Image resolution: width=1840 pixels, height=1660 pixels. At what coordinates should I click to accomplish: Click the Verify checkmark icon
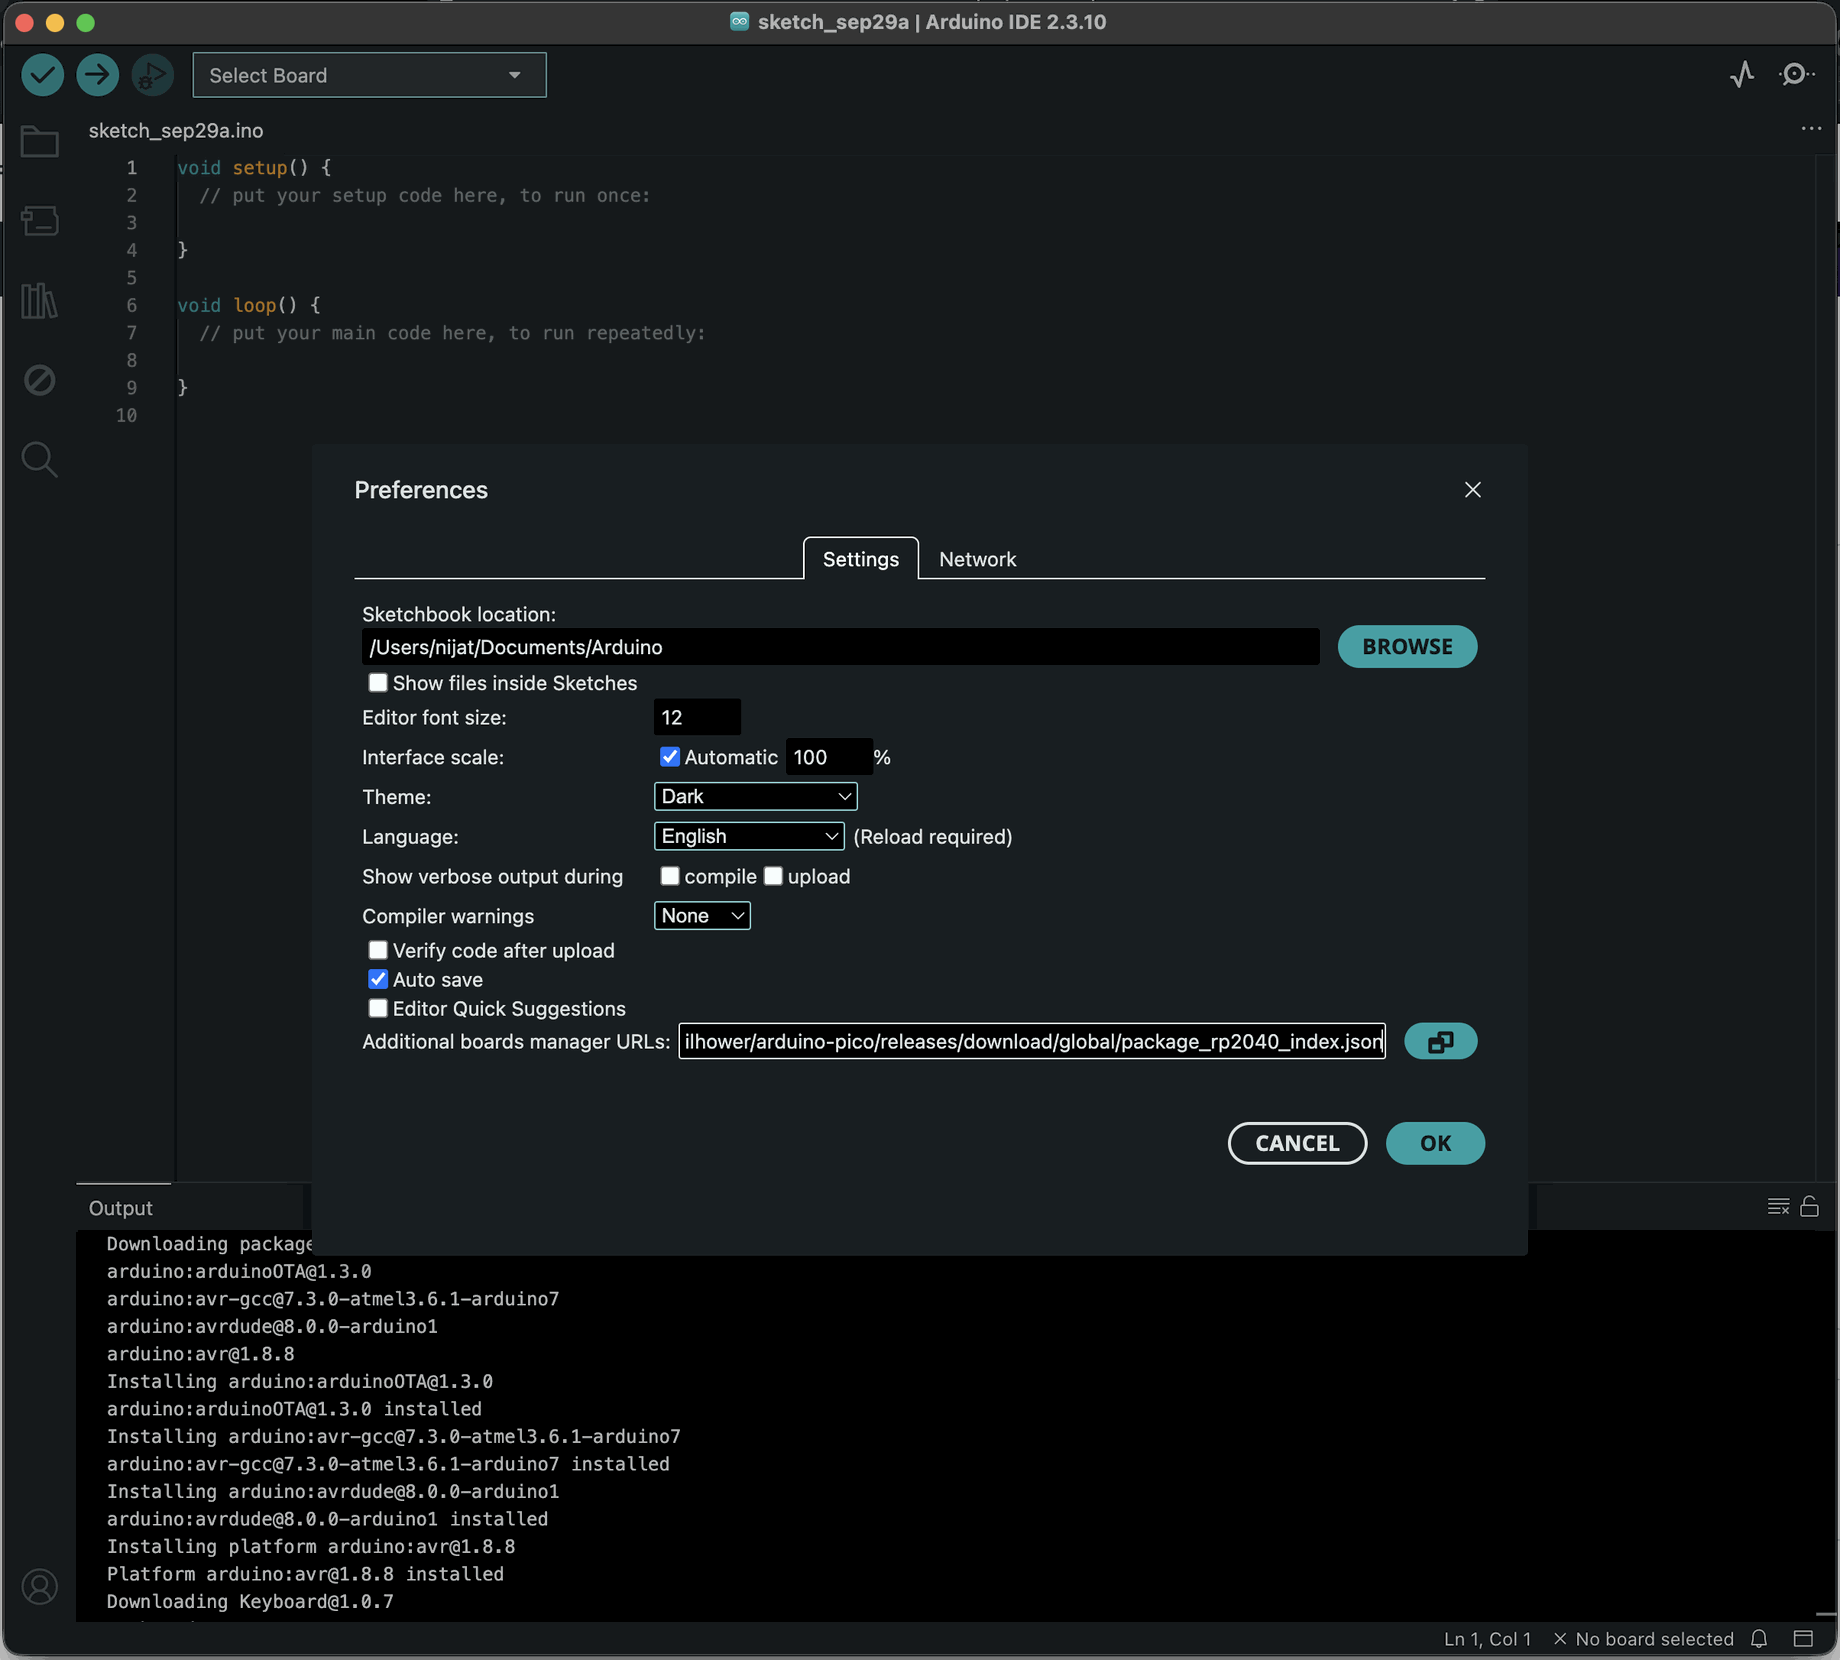coord(43,75)
